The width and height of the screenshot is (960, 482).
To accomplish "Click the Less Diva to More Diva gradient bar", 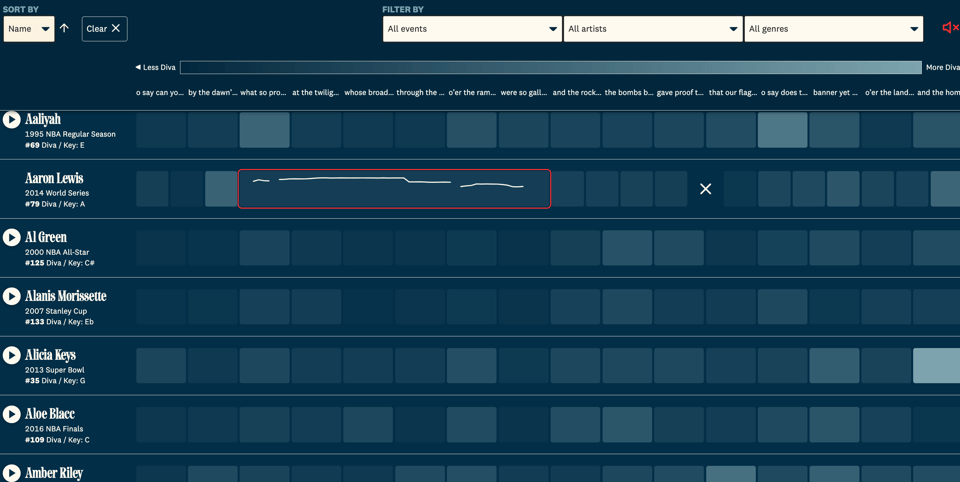I will tap(550, 67).
